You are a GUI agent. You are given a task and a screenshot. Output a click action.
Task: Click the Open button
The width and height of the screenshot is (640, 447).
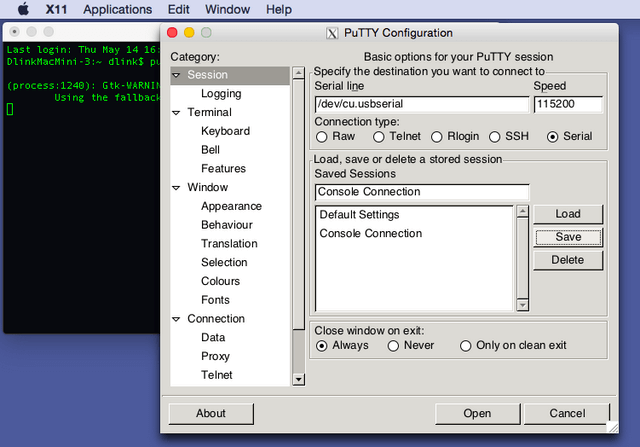coord(477,414)
